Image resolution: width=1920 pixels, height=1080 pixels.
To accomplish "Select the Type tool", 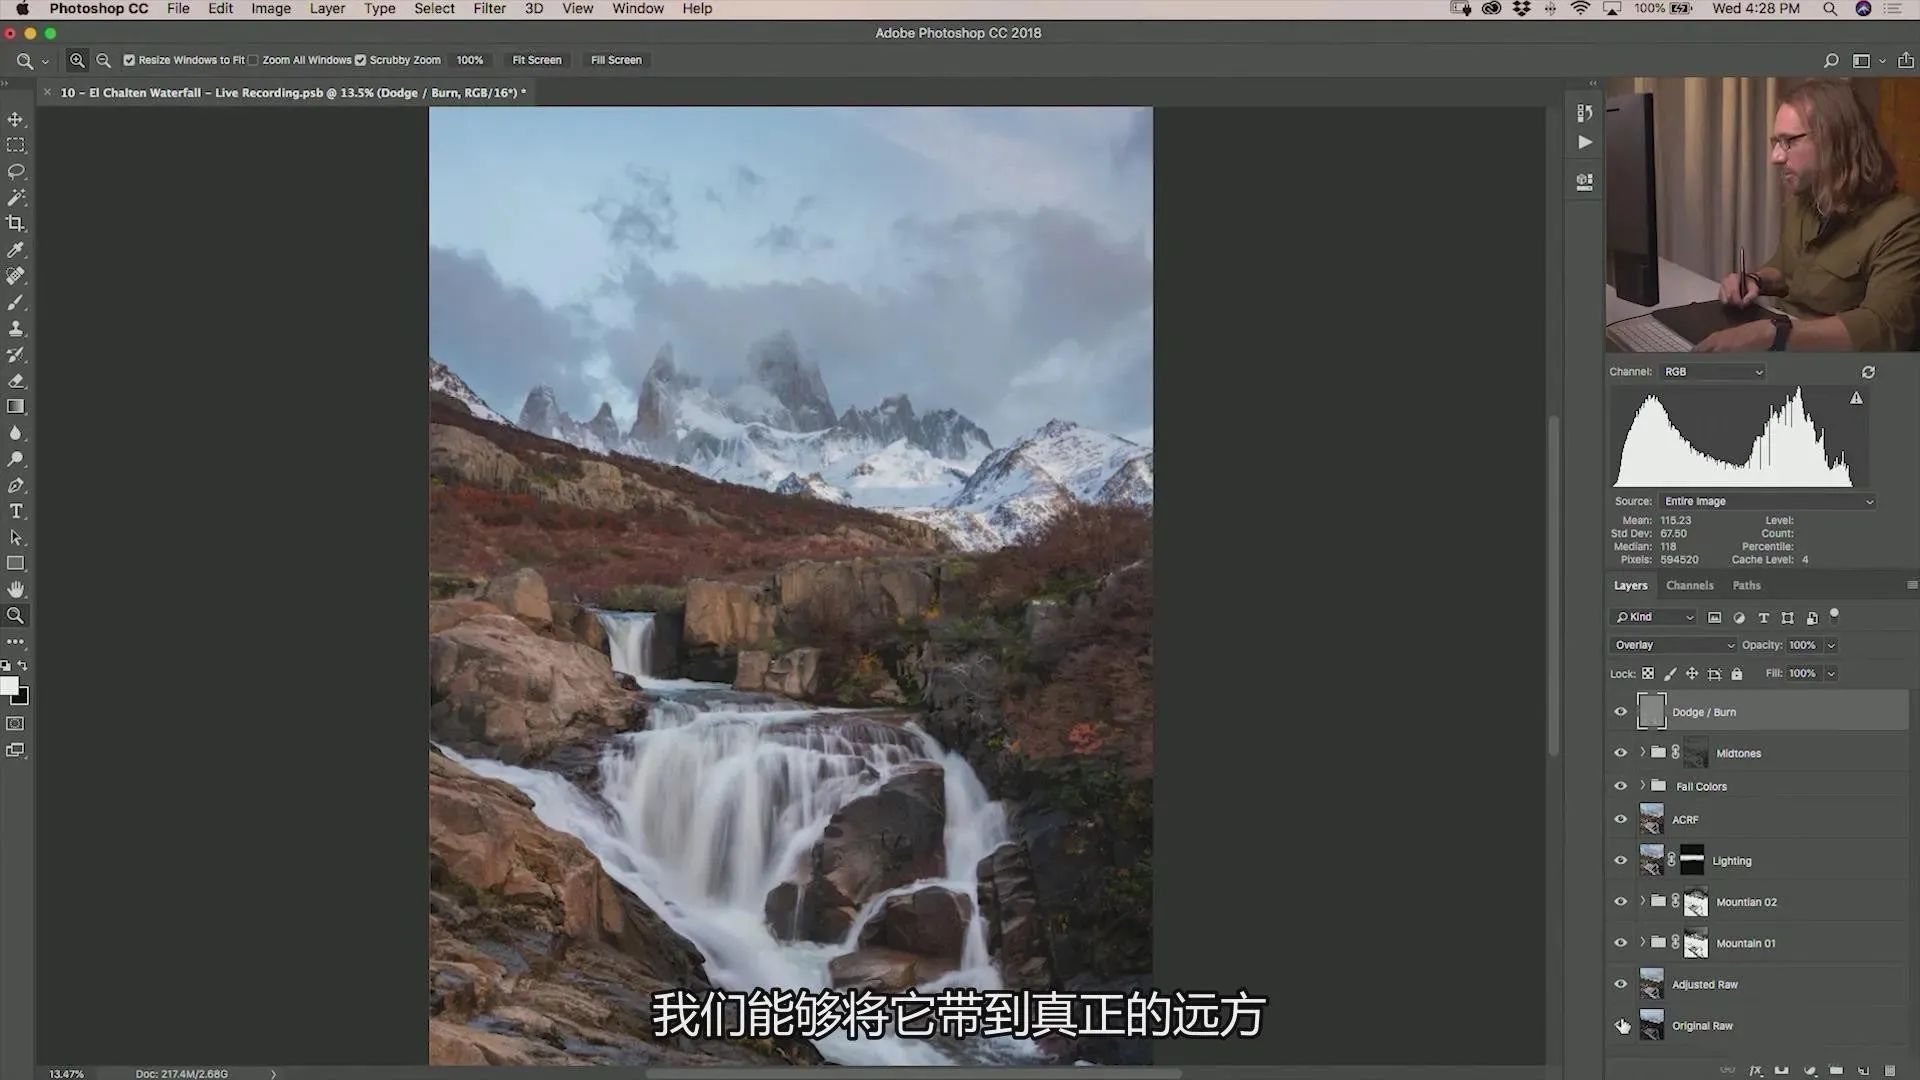I will 16,511.
